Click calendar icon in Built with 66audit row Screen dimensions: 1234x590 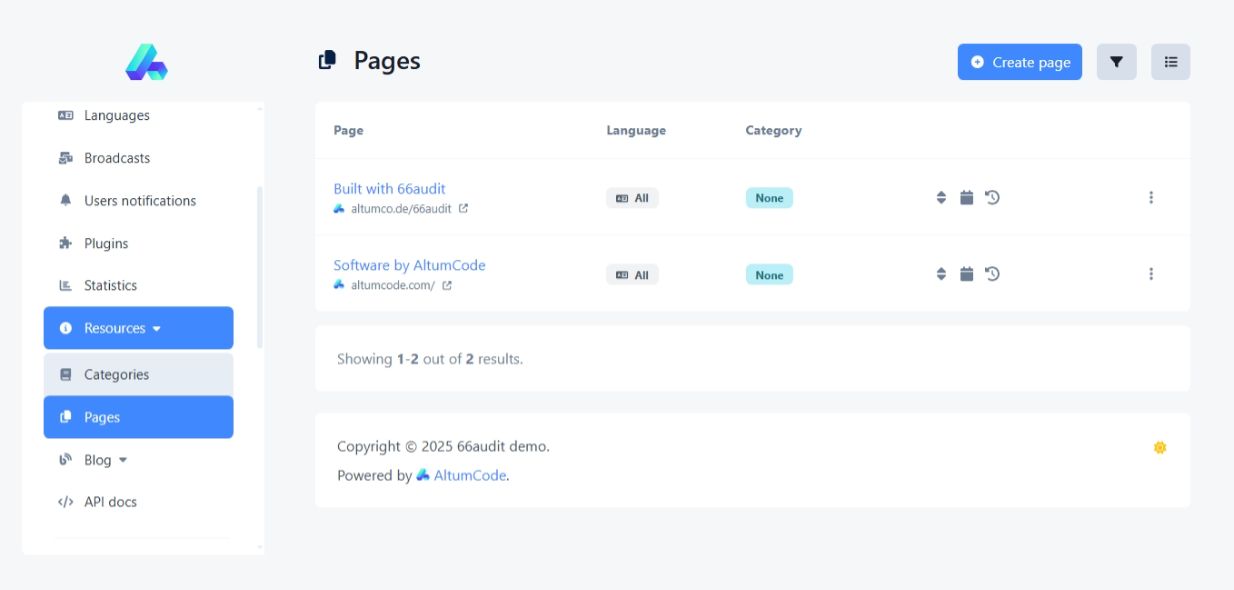(966, 198)
